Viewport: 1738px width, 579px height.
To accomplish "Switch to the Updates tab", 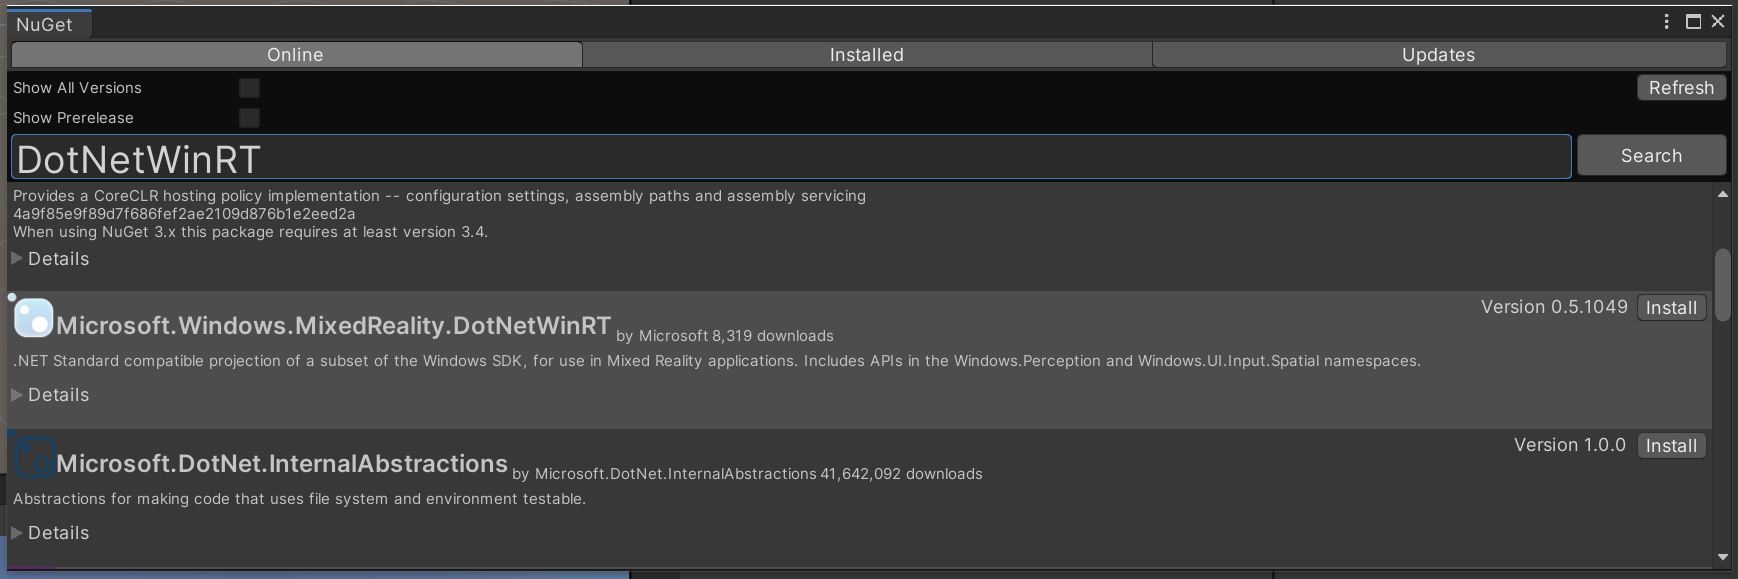I will pyautogui.click(x=1438, y=55).
